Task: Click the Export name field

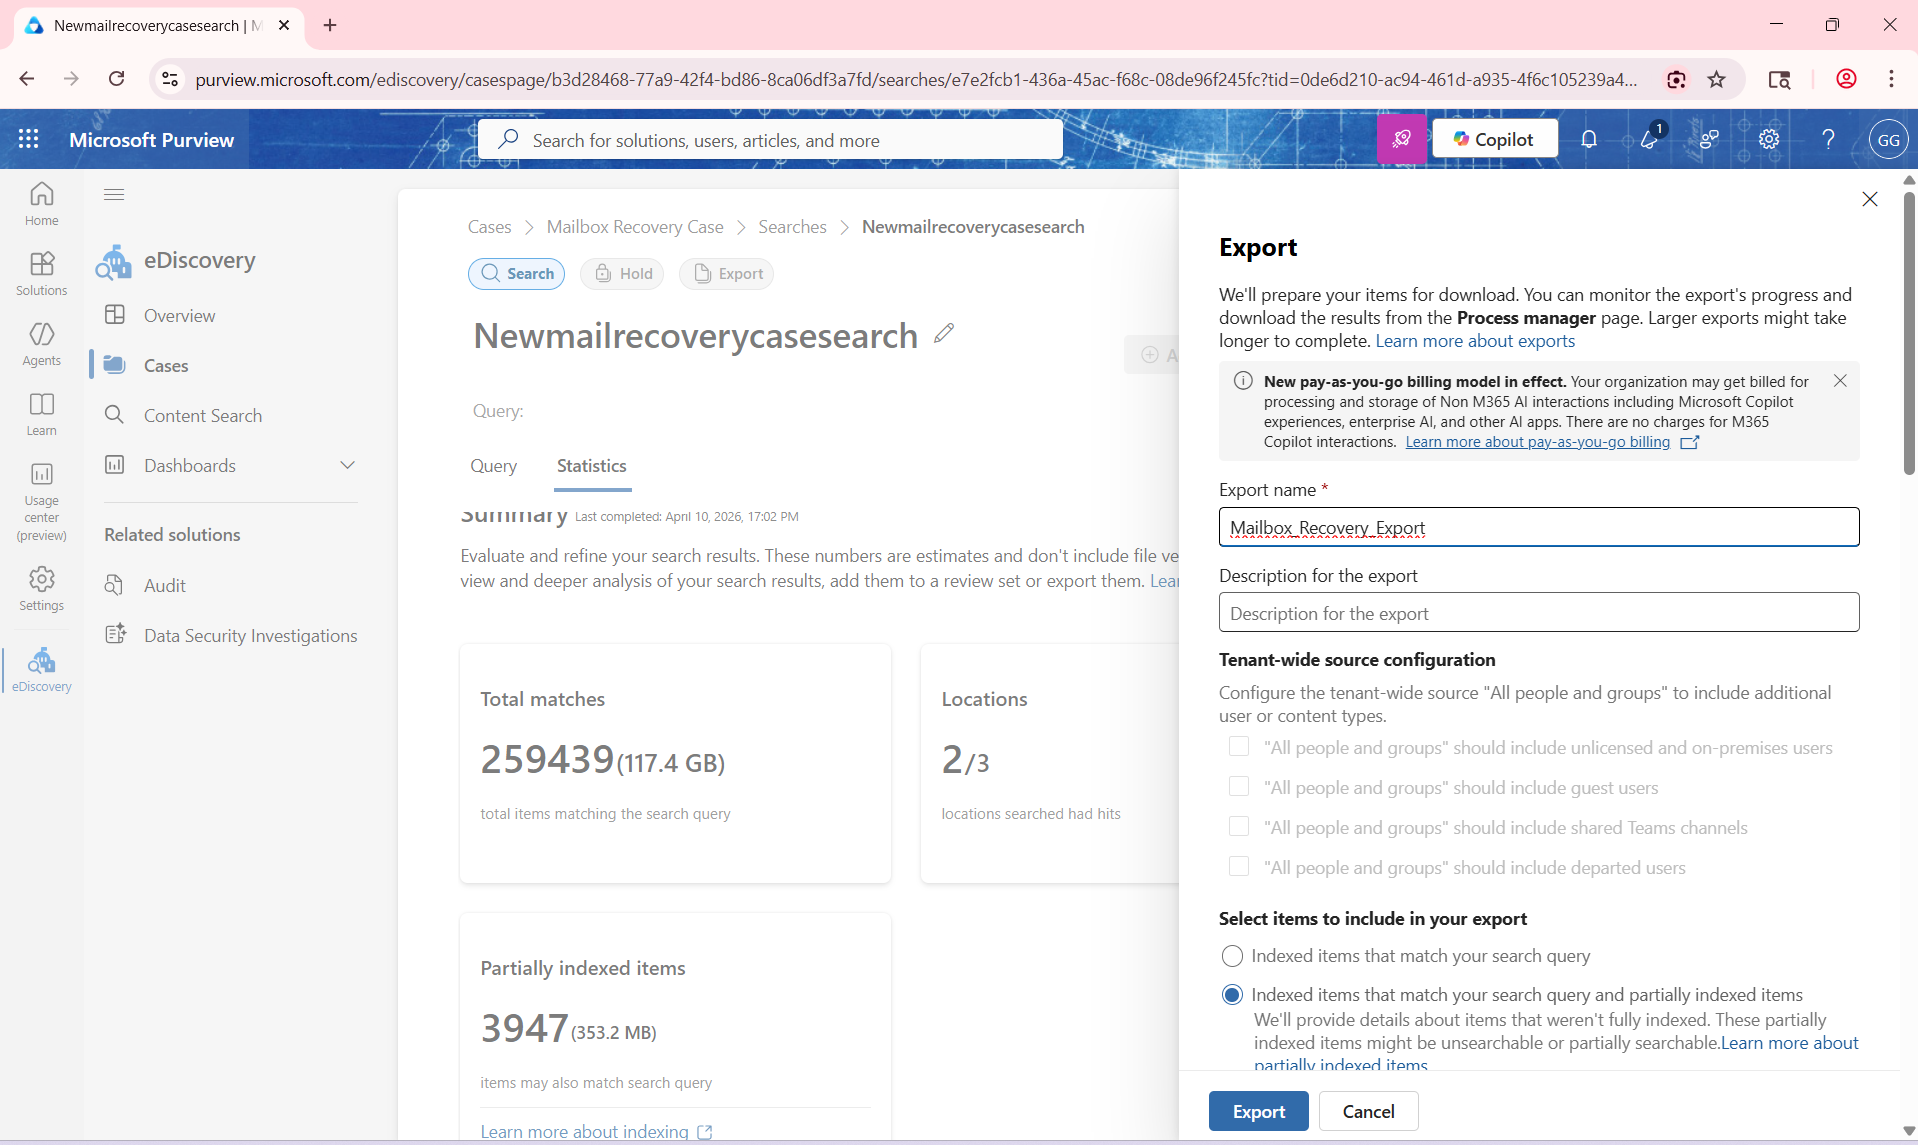Action: coord(1539,527)
